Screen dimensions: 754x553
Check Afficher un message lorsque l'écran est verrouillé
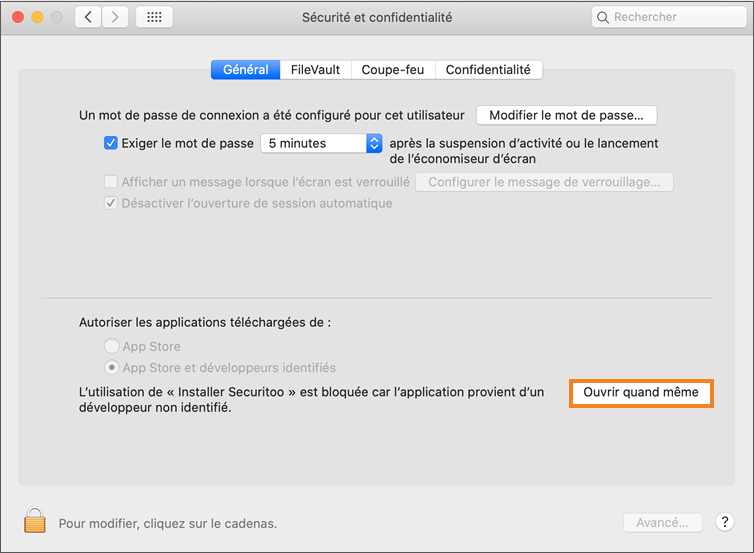click(x=111, y=182)
